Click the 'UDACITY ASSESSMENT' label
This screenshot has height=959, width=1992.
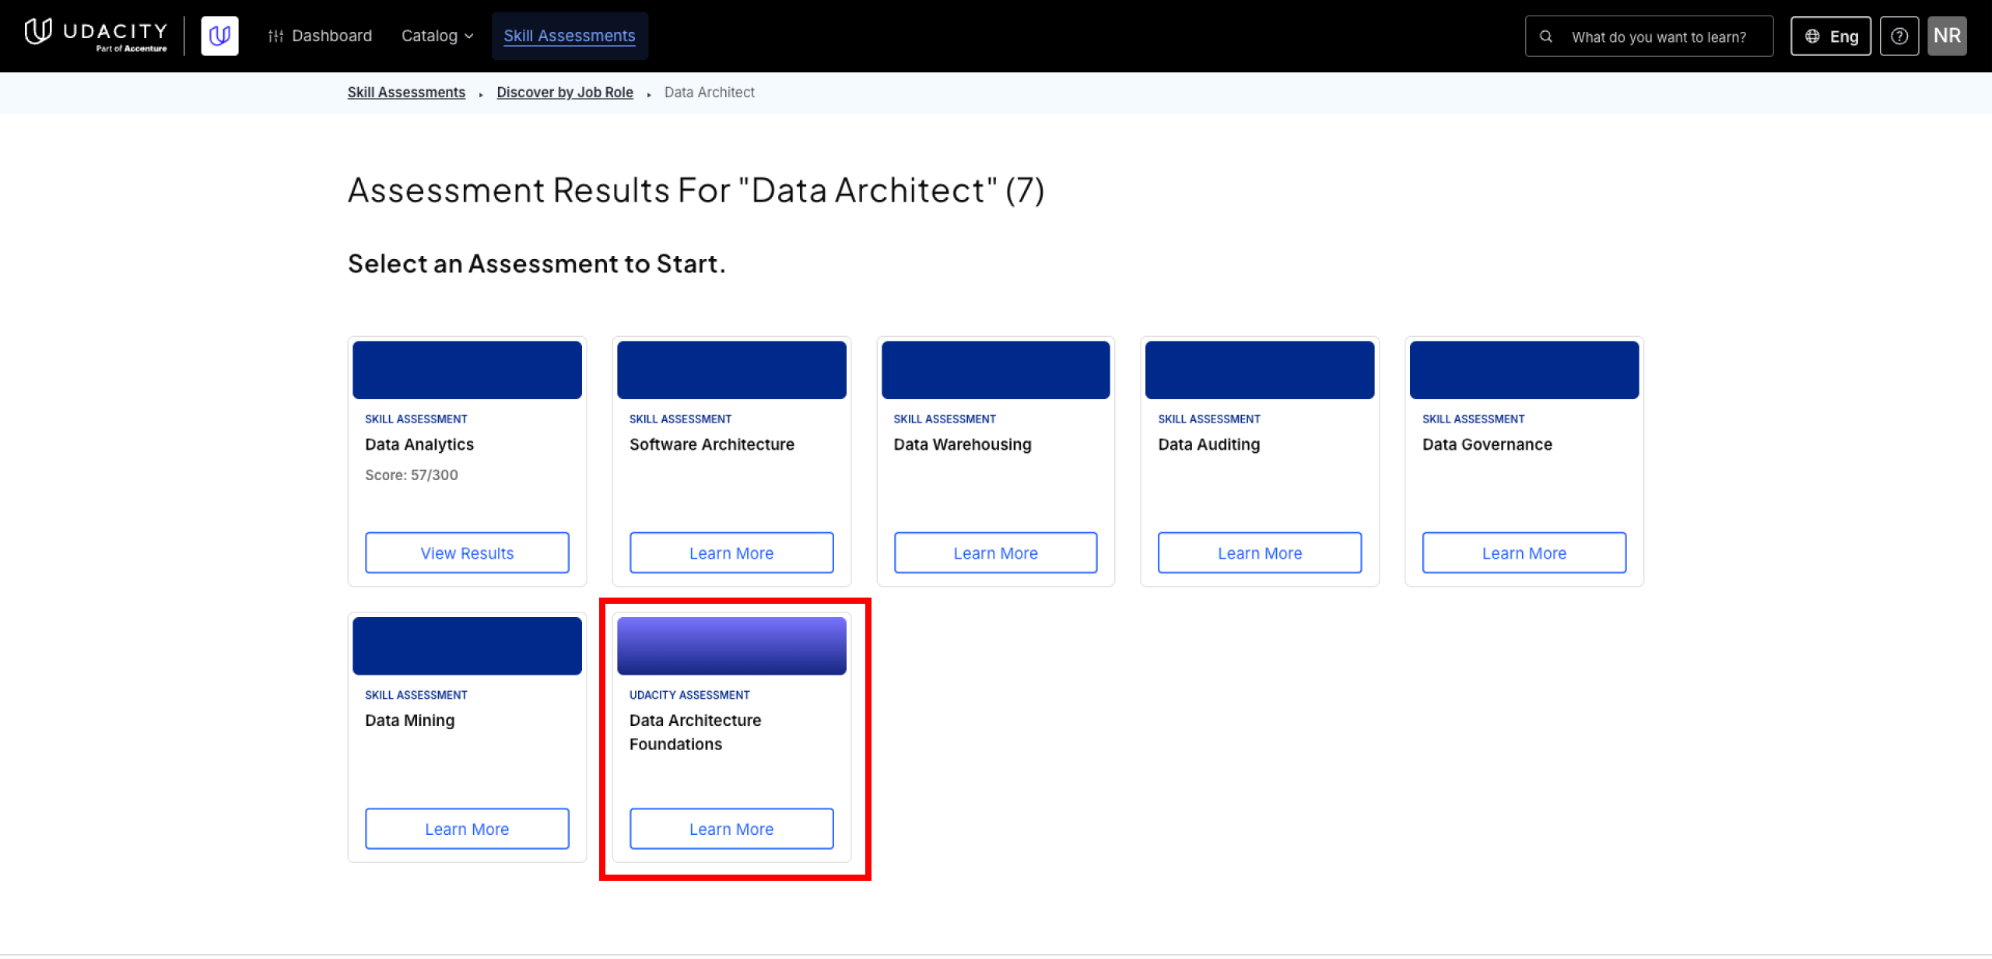pyautogui.click(x=689, y=695)
